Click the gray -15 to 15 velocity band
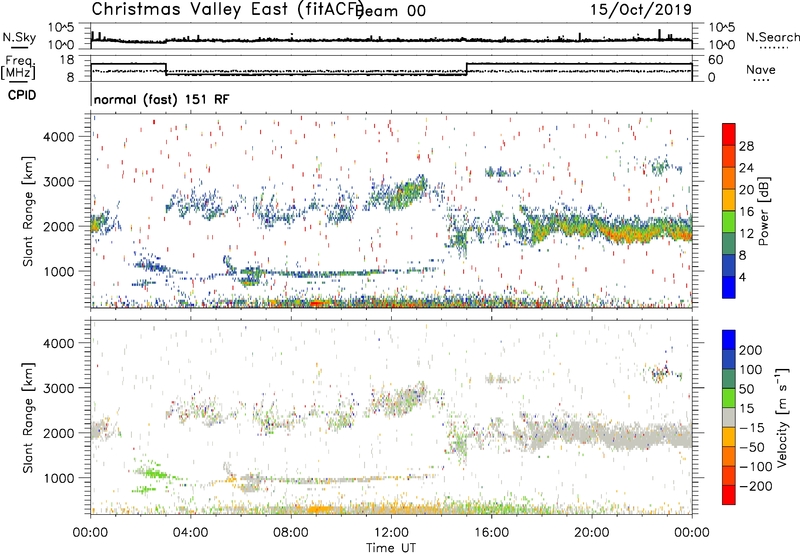Image resolution: width=800 pixels, height=554 pixels. 729,418
